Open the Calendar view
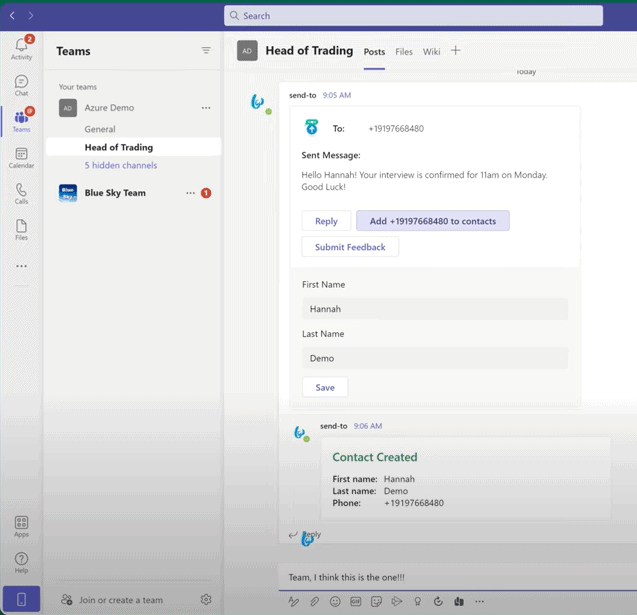Image resolution: width=637 pixels, height=615 pixels. 21,158
